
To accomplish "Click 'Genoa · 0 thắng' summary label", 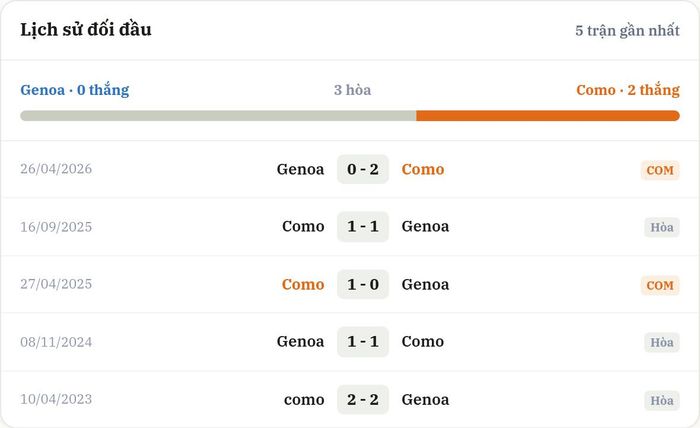I will point(75,90).
